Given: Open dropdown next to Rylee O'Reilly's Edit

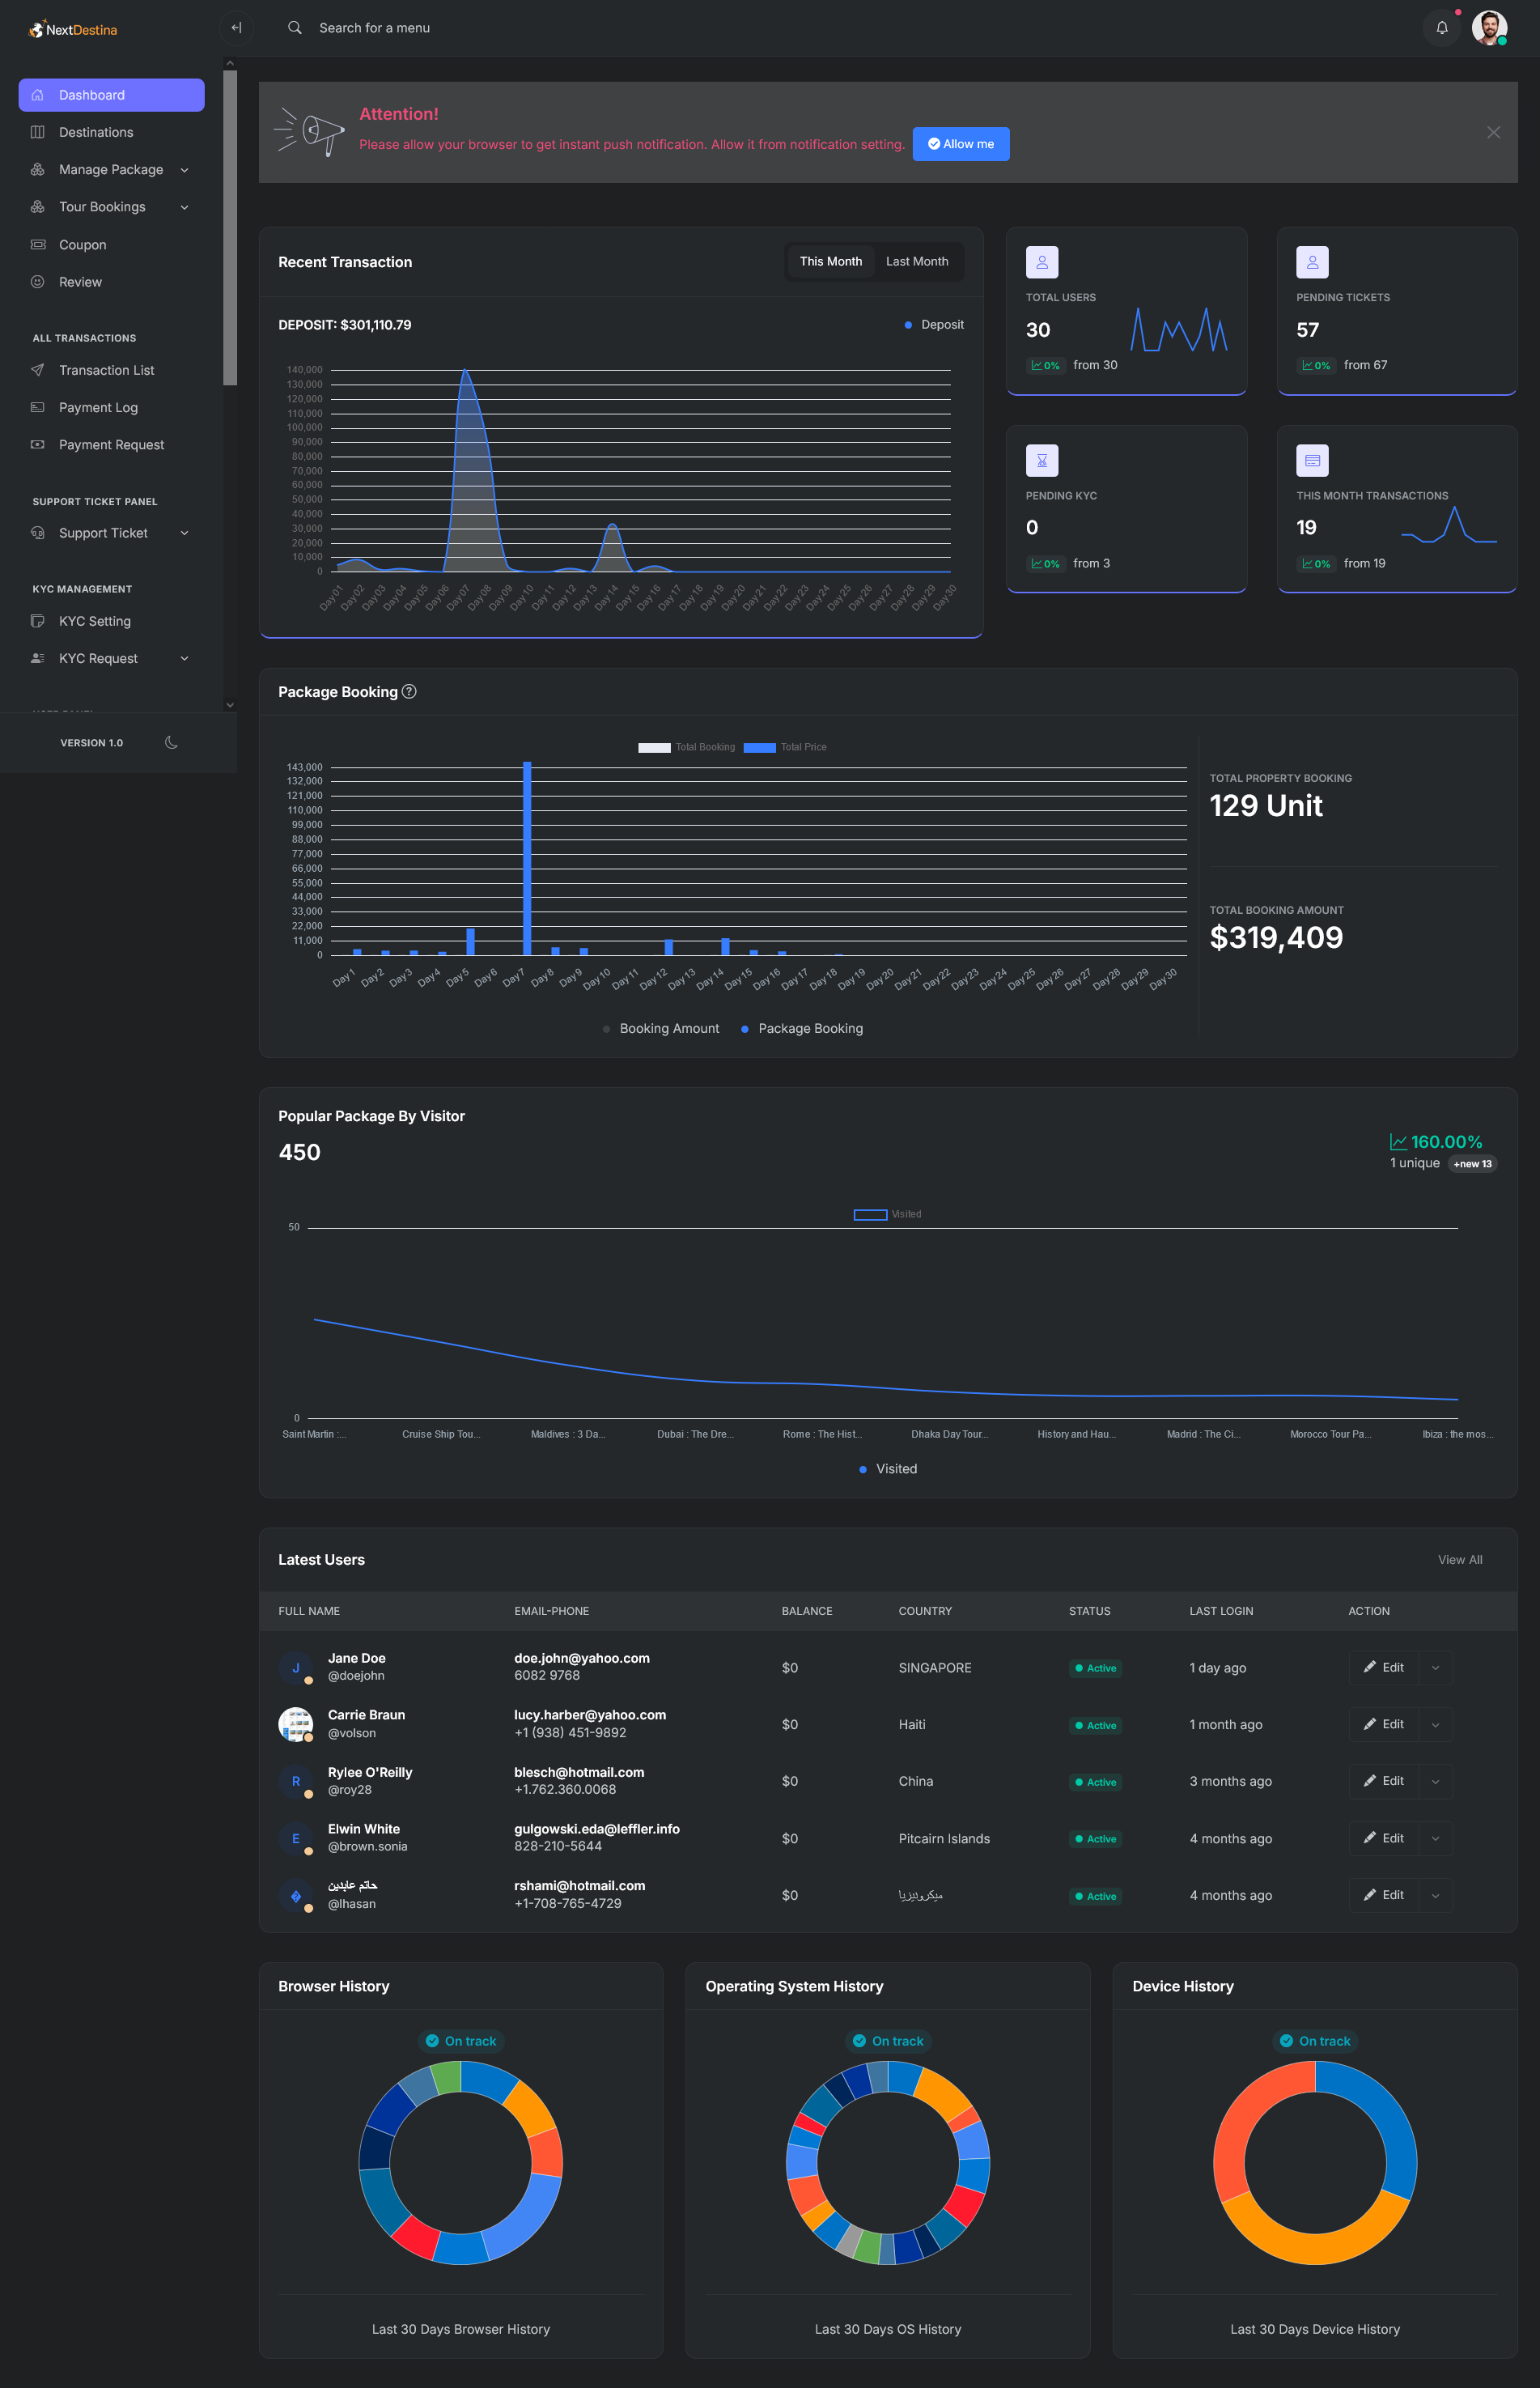Looking at the screenshot, I should (x=1436, y=1781).
